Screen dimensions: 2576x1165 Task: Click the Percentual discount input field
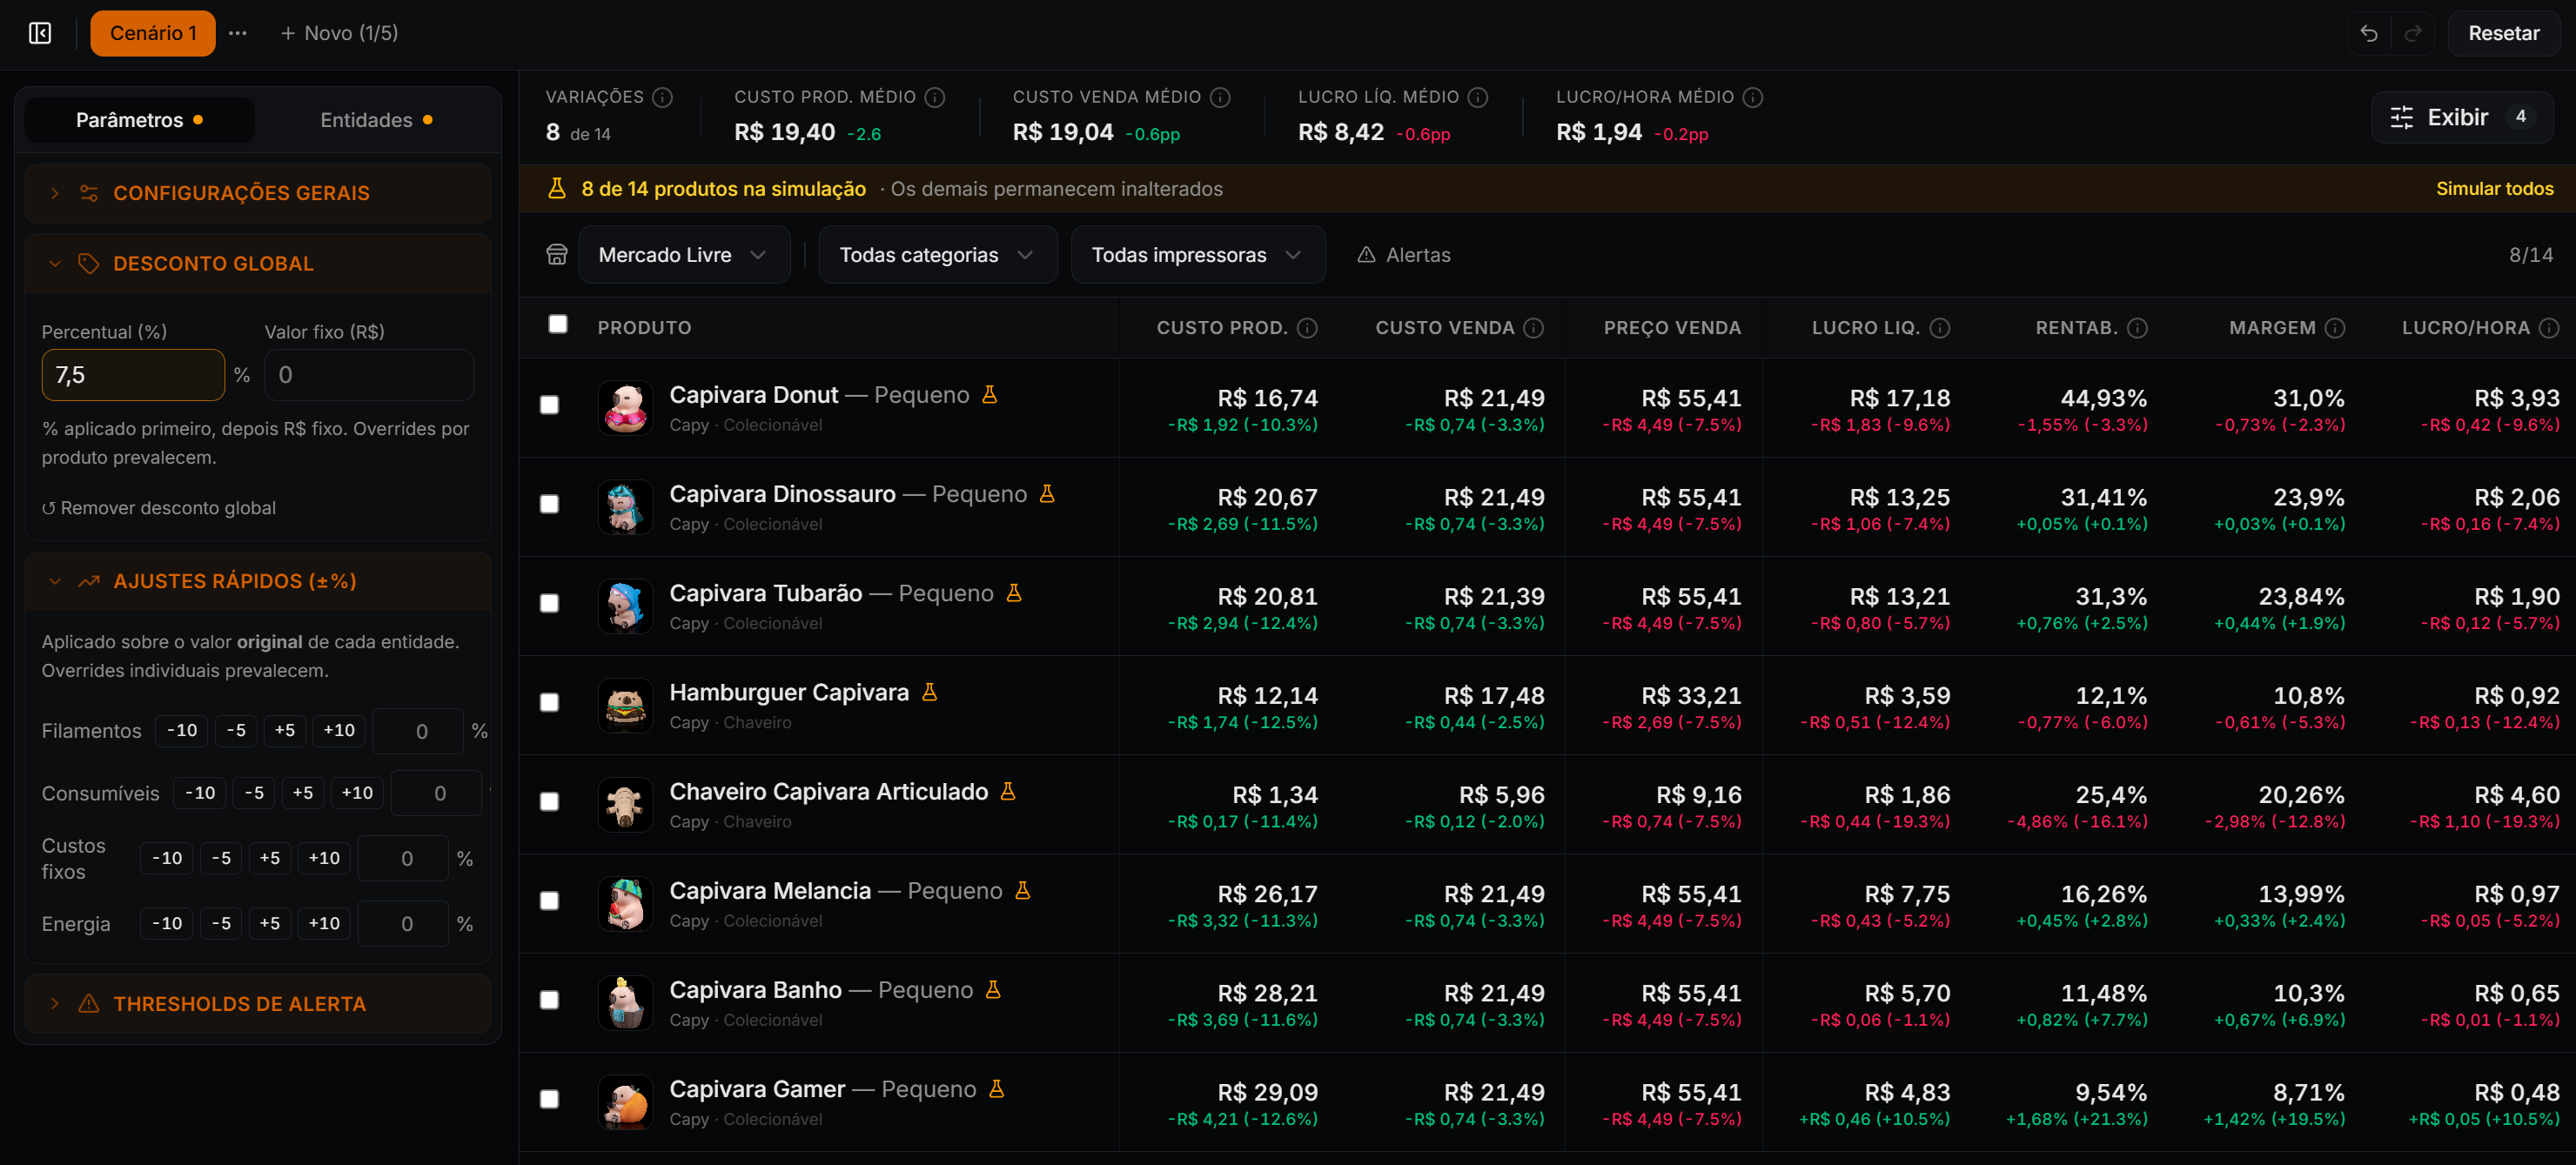pos(133,375)
